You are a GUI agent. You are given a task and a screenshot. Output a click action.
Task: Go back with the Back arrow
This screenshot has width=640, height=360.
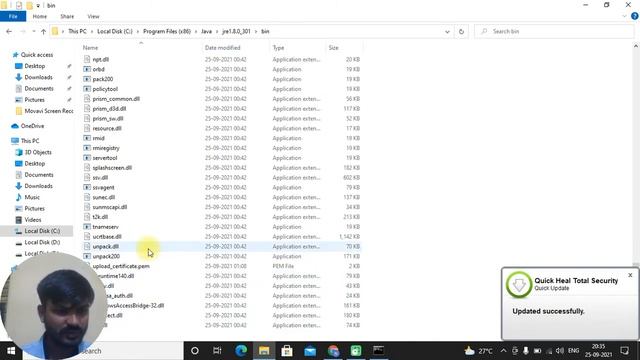(9, 31)
